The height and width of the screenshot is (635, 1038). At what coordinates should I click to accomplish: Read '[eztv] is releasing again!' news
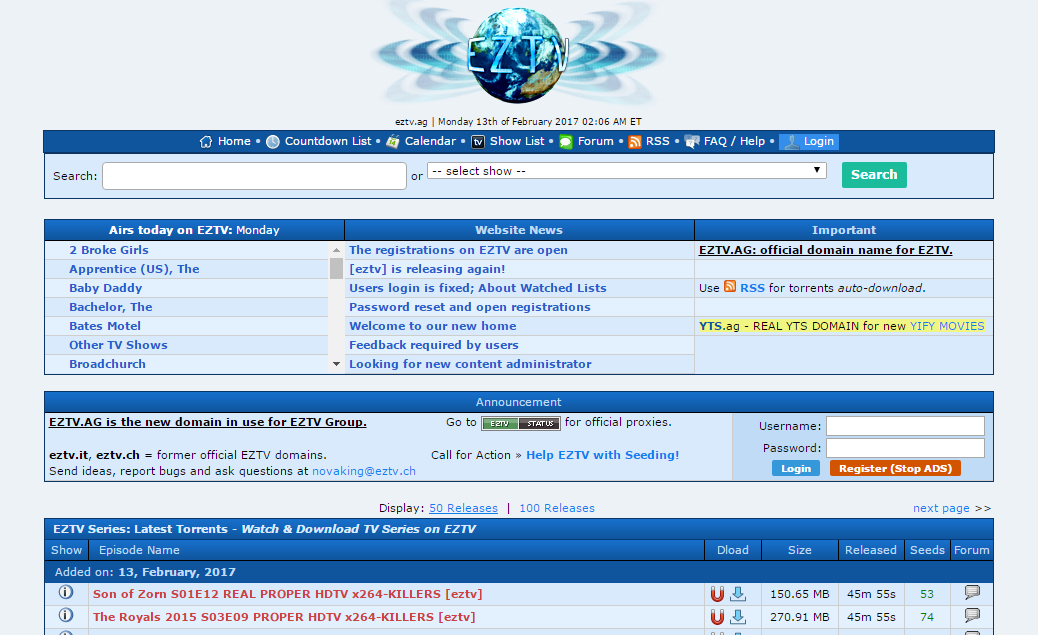tap(427, 269)
